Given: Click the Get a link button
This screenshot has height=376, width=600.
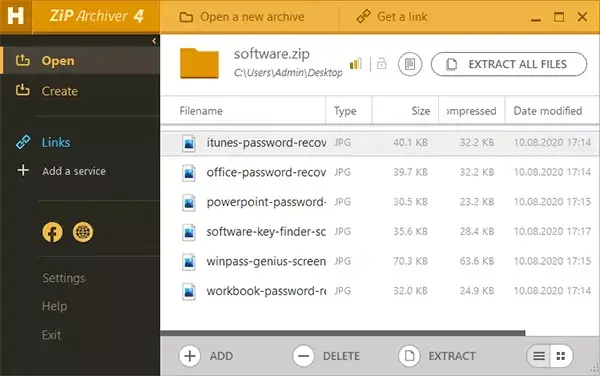Looking at the screenshot, I should click(392, 17).
